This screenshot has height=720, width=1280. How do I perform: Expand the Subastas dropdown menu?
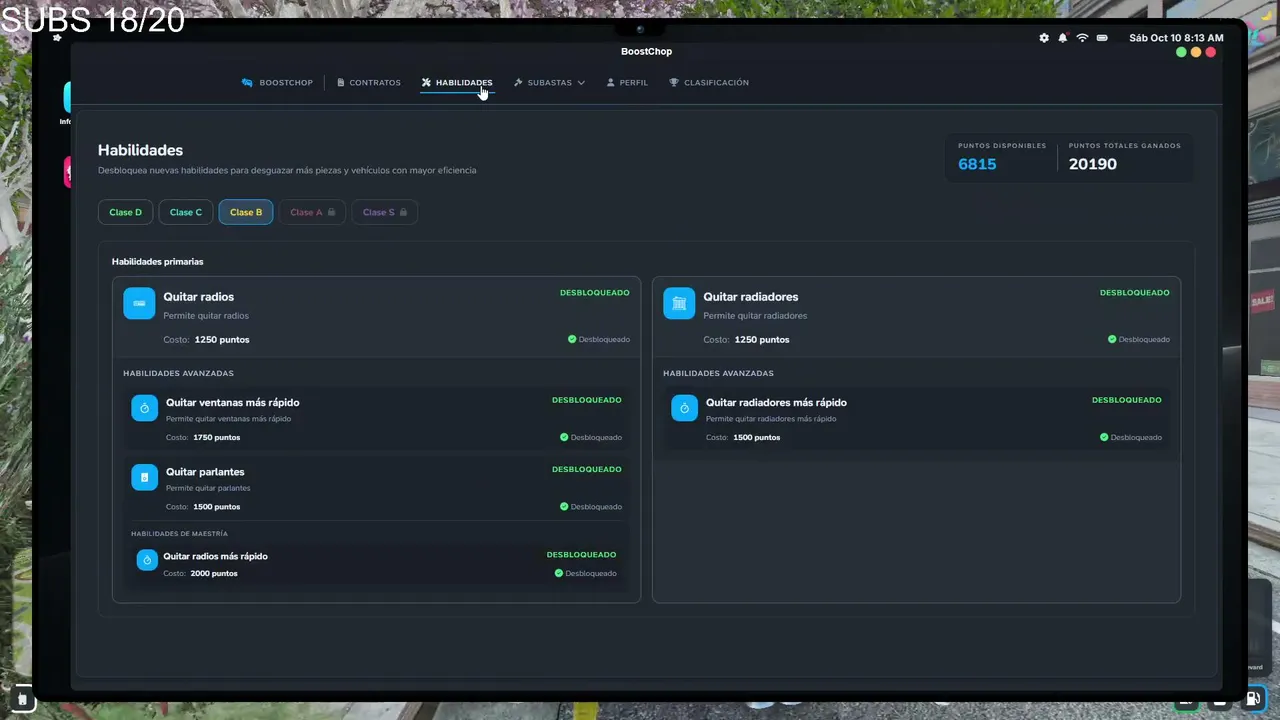click(x=549, y=83)
